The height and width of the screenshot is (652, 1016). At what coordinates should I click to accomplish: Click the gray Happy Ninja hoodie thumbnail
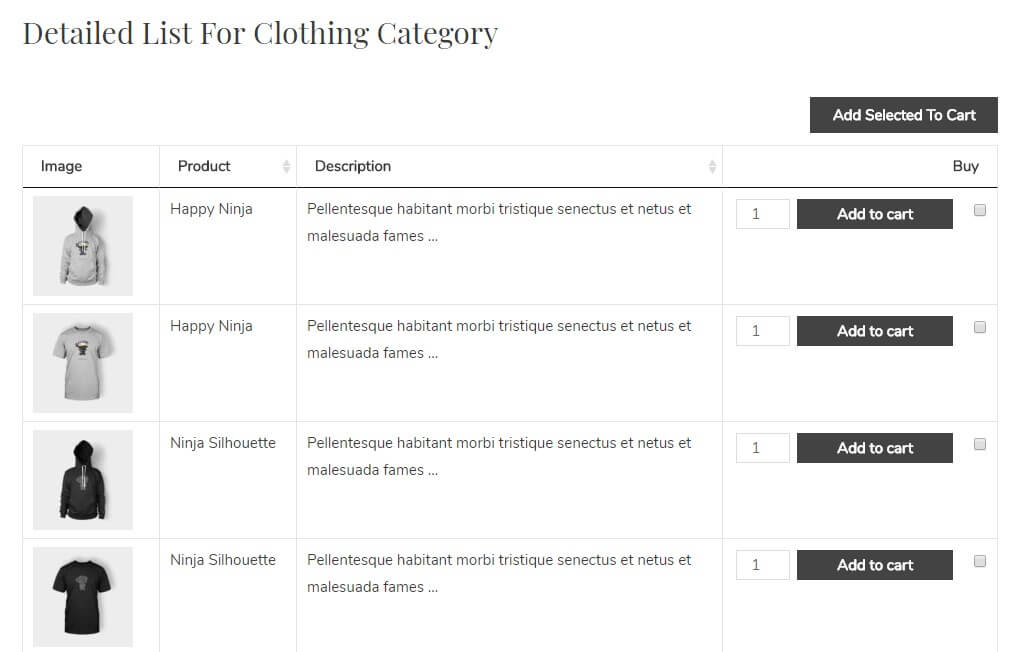tap(83, 246)
